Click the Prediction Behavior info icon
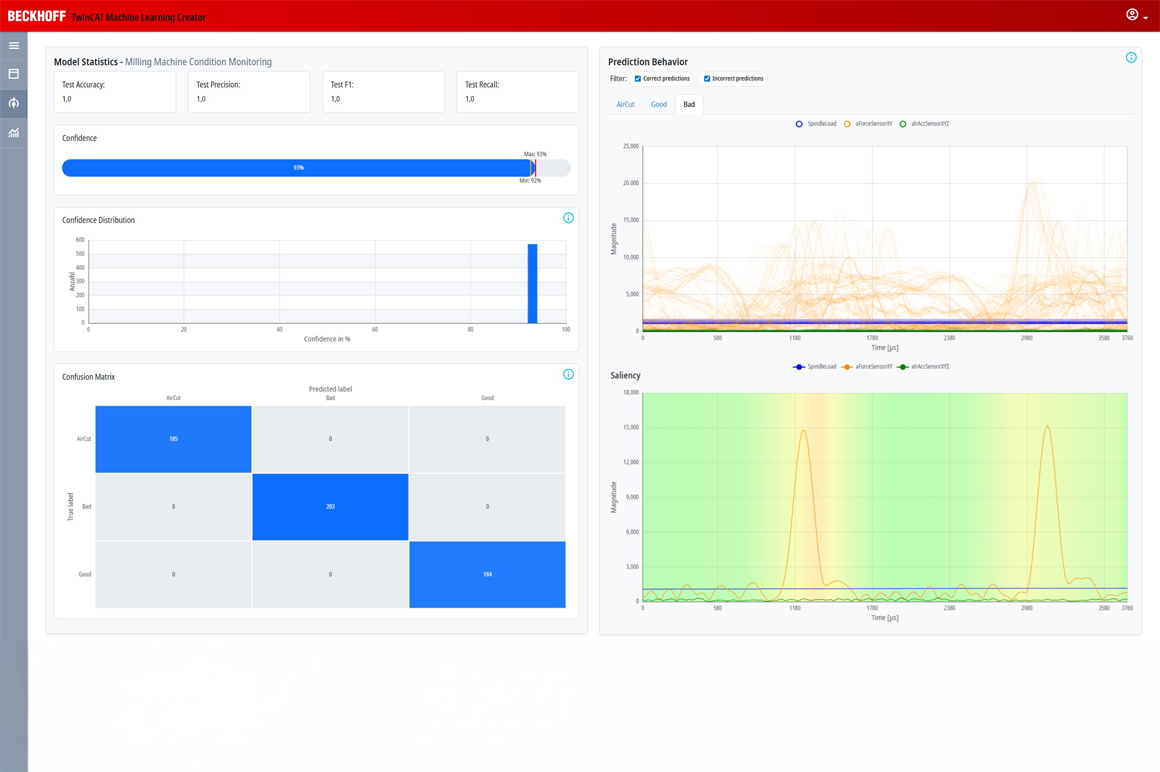Viewport: 1160px width, 772px height. pyautogui.click(x=1131, y=58)
